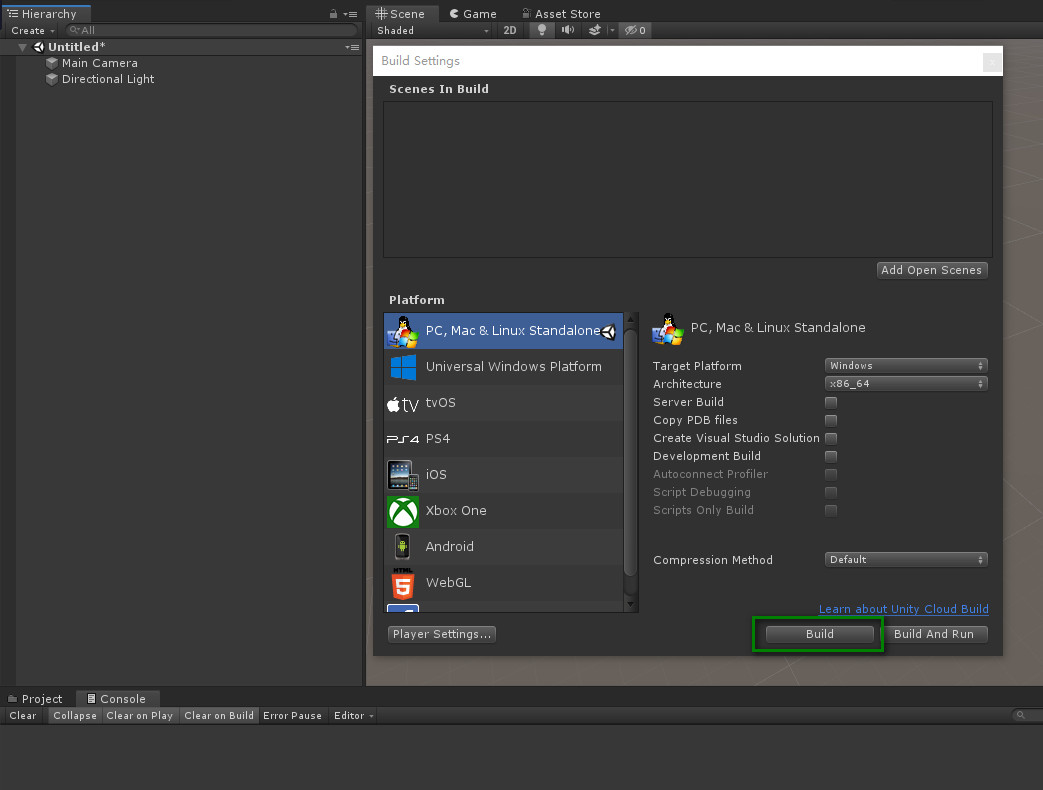Select PC, Mac & Linux Standalone platform
Viewport: 1043px width, 790px height.
504,331
